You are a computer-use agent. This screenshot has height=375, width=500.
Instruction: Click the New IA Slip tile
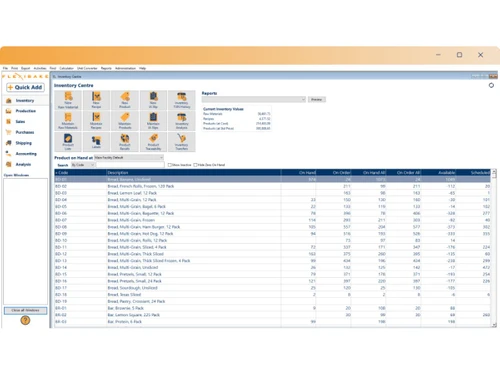pos(153,100)
